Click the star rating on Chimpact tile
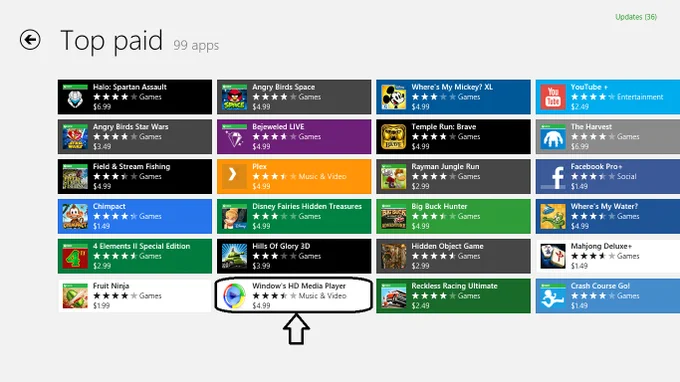This screenshot has height=382, width=680. [115, 216]
